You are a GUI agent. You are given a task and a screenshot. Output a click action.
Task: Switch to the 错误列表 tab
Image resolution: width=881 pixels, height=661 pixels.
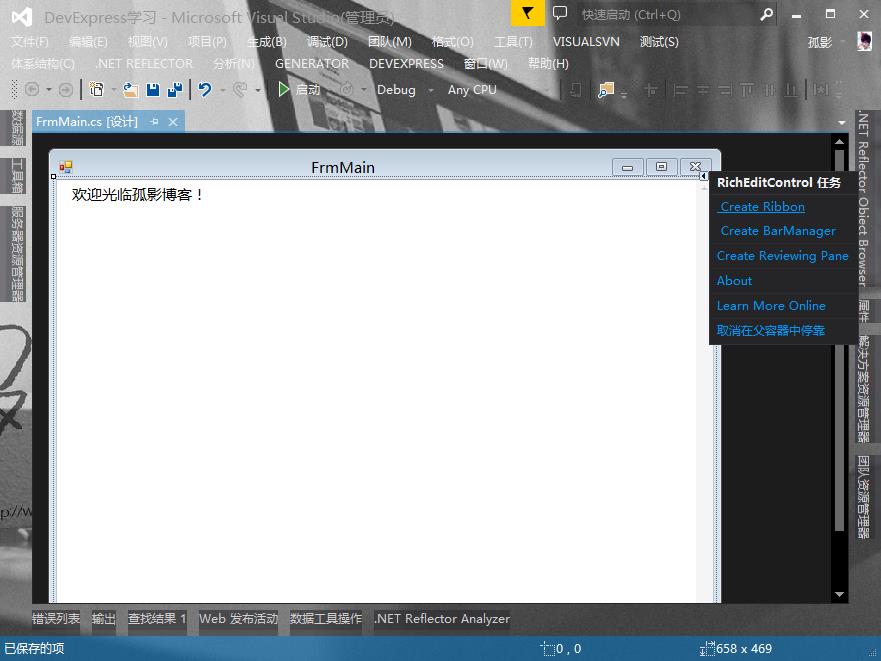[x=56, y=619]
